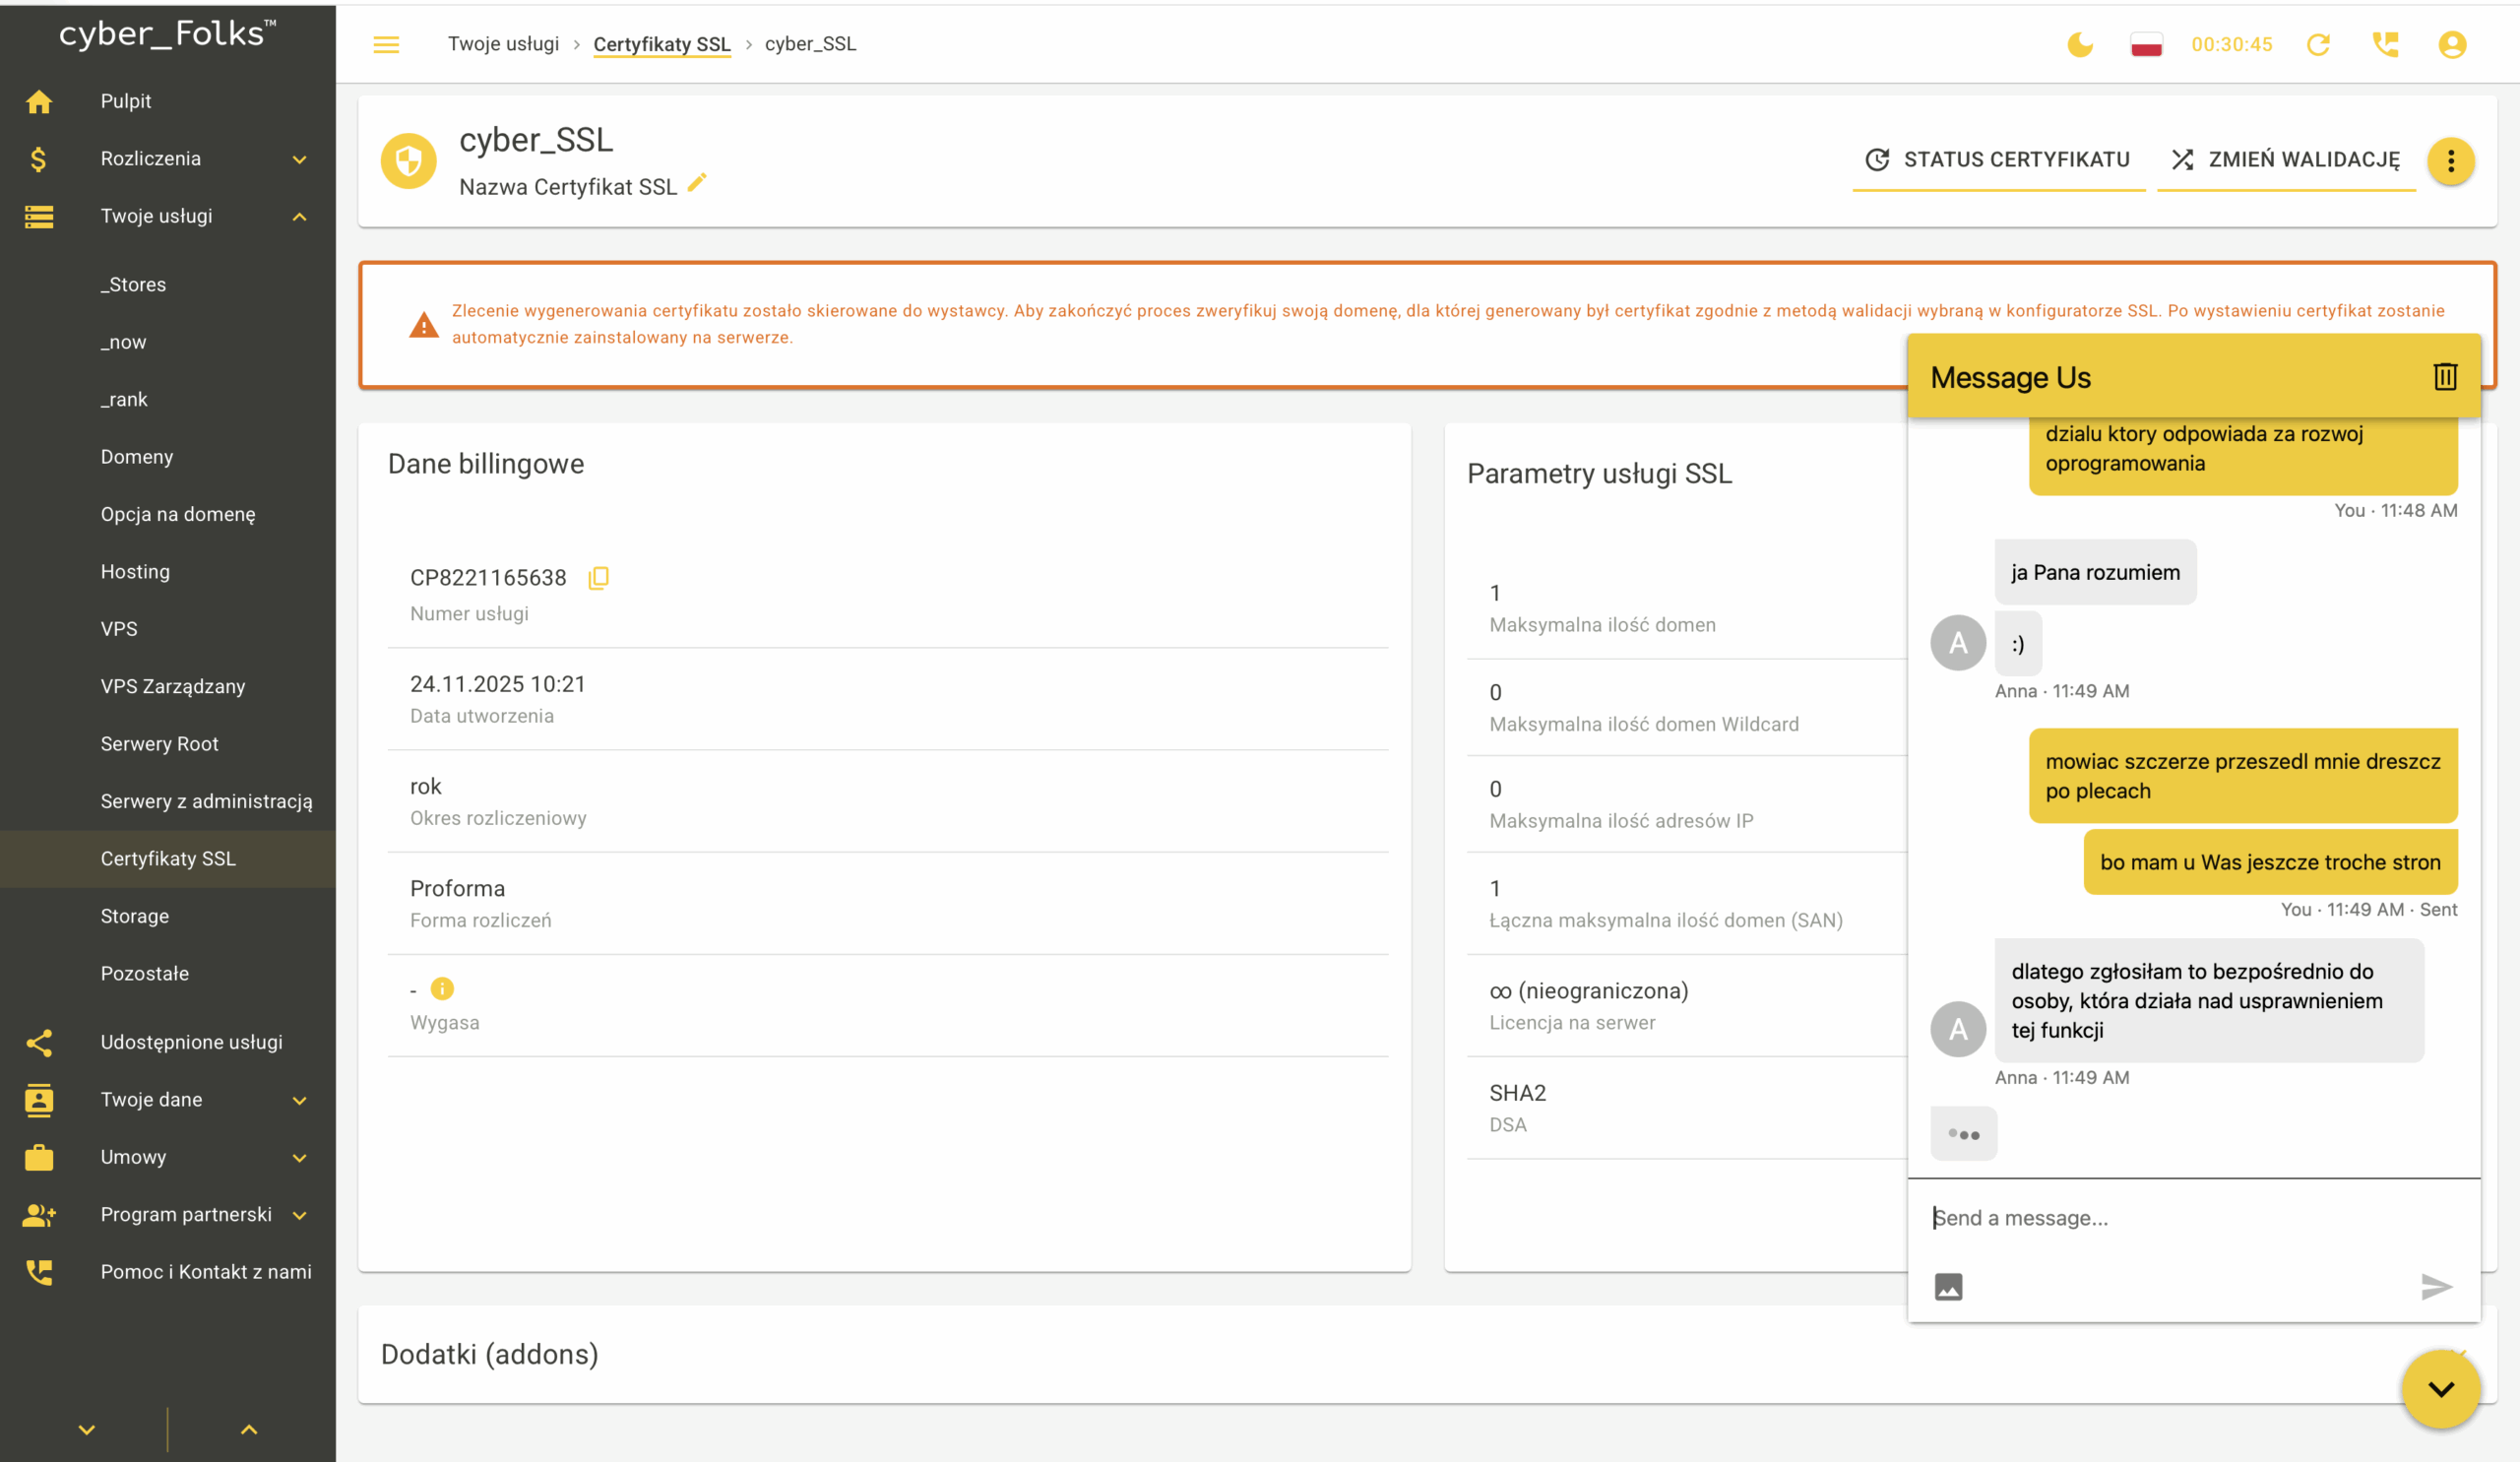The height and width of the screenshot is (1462, 2520).
Task: Click the trash icon in Message Us
Action: click(x=2445, y=376)
